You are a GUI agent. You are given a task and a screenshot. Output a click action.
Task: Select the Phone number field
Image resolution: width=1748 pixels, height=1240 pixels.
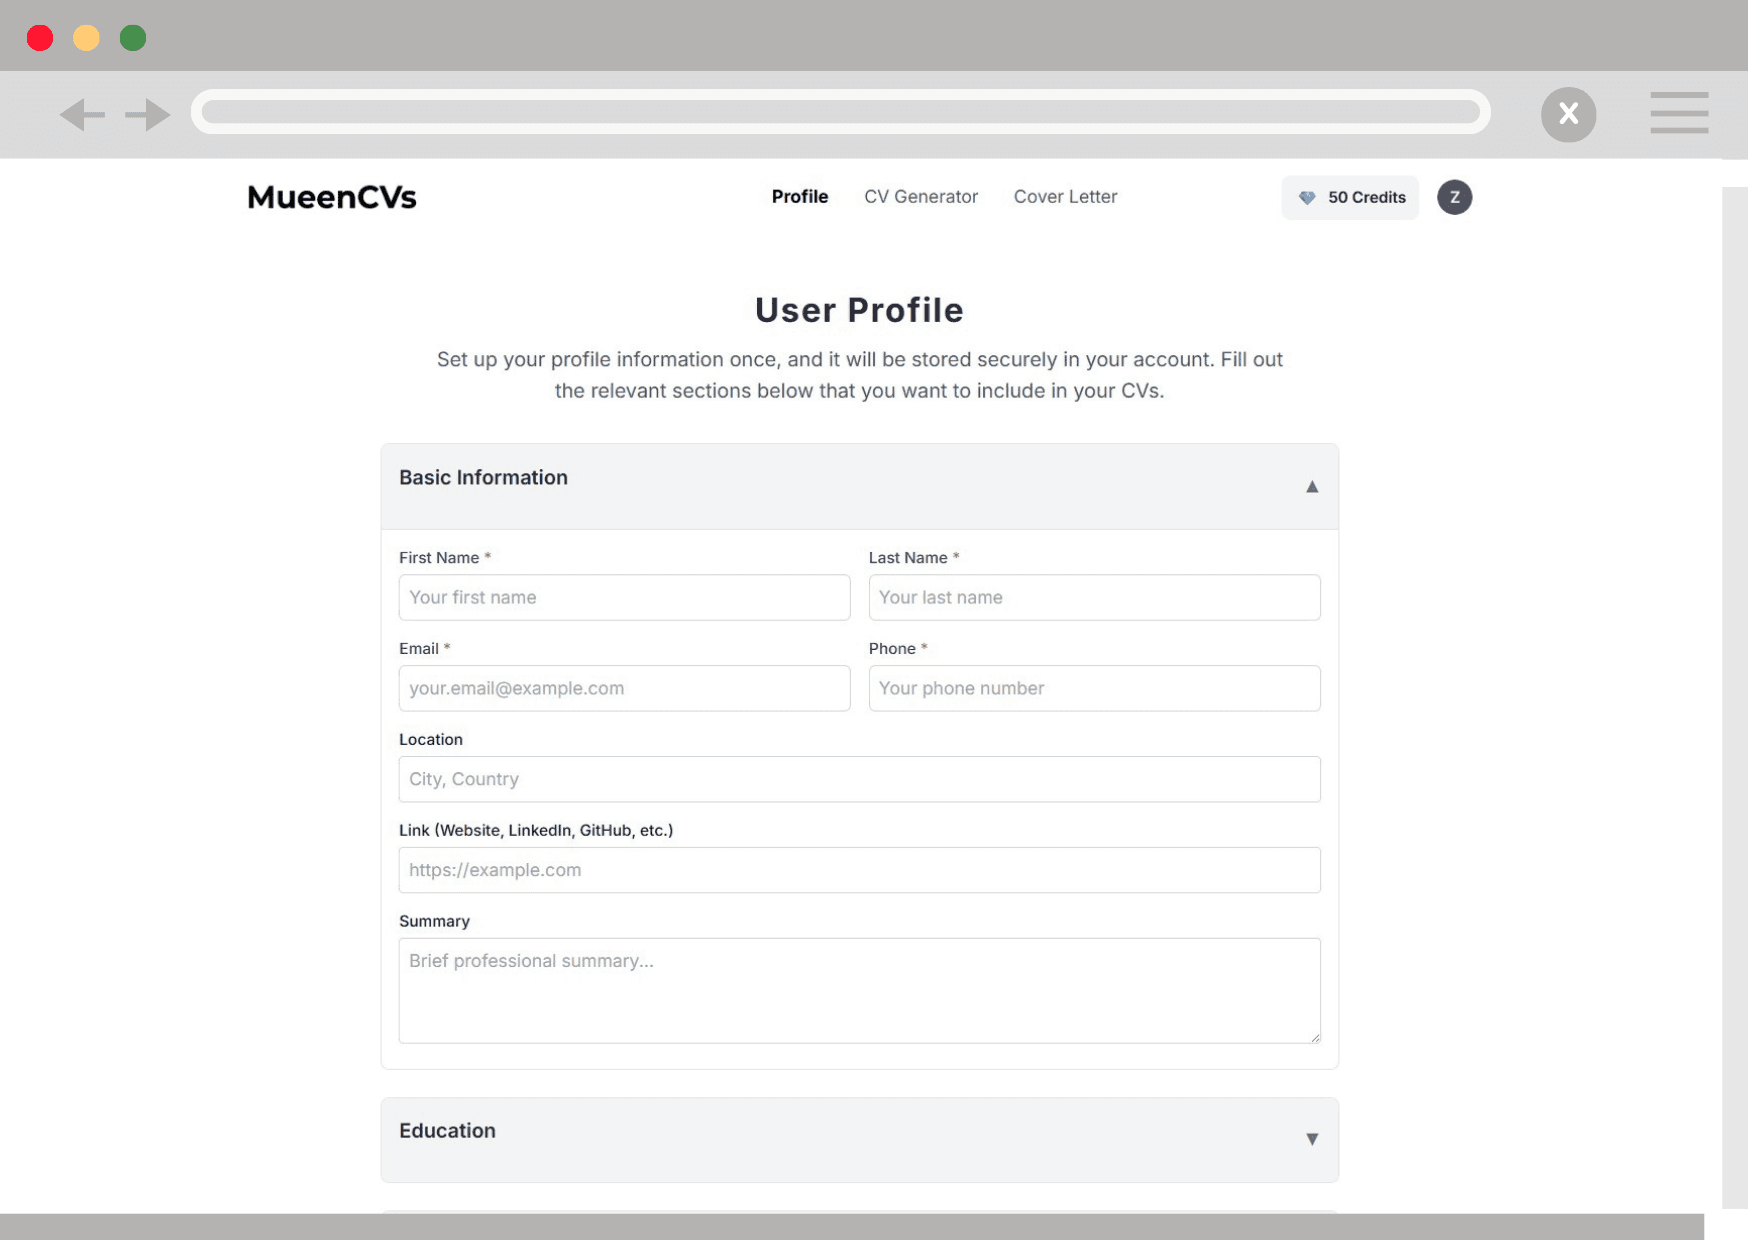click(1094, 688)
